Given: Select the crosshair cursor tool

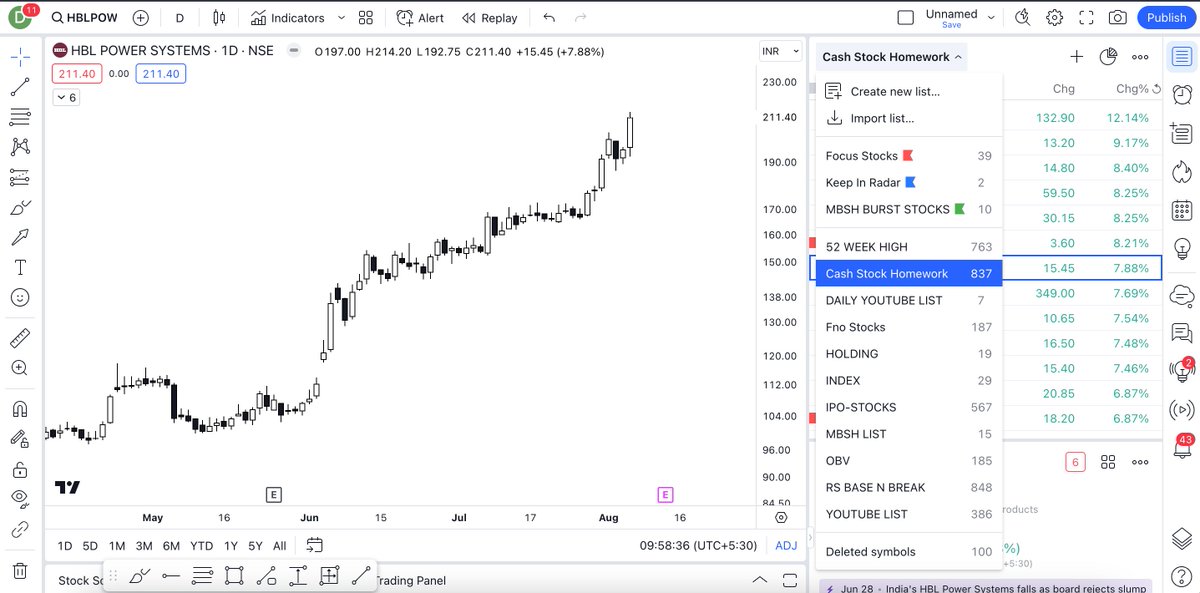Looking at the screenshot, I should (20, 58).
